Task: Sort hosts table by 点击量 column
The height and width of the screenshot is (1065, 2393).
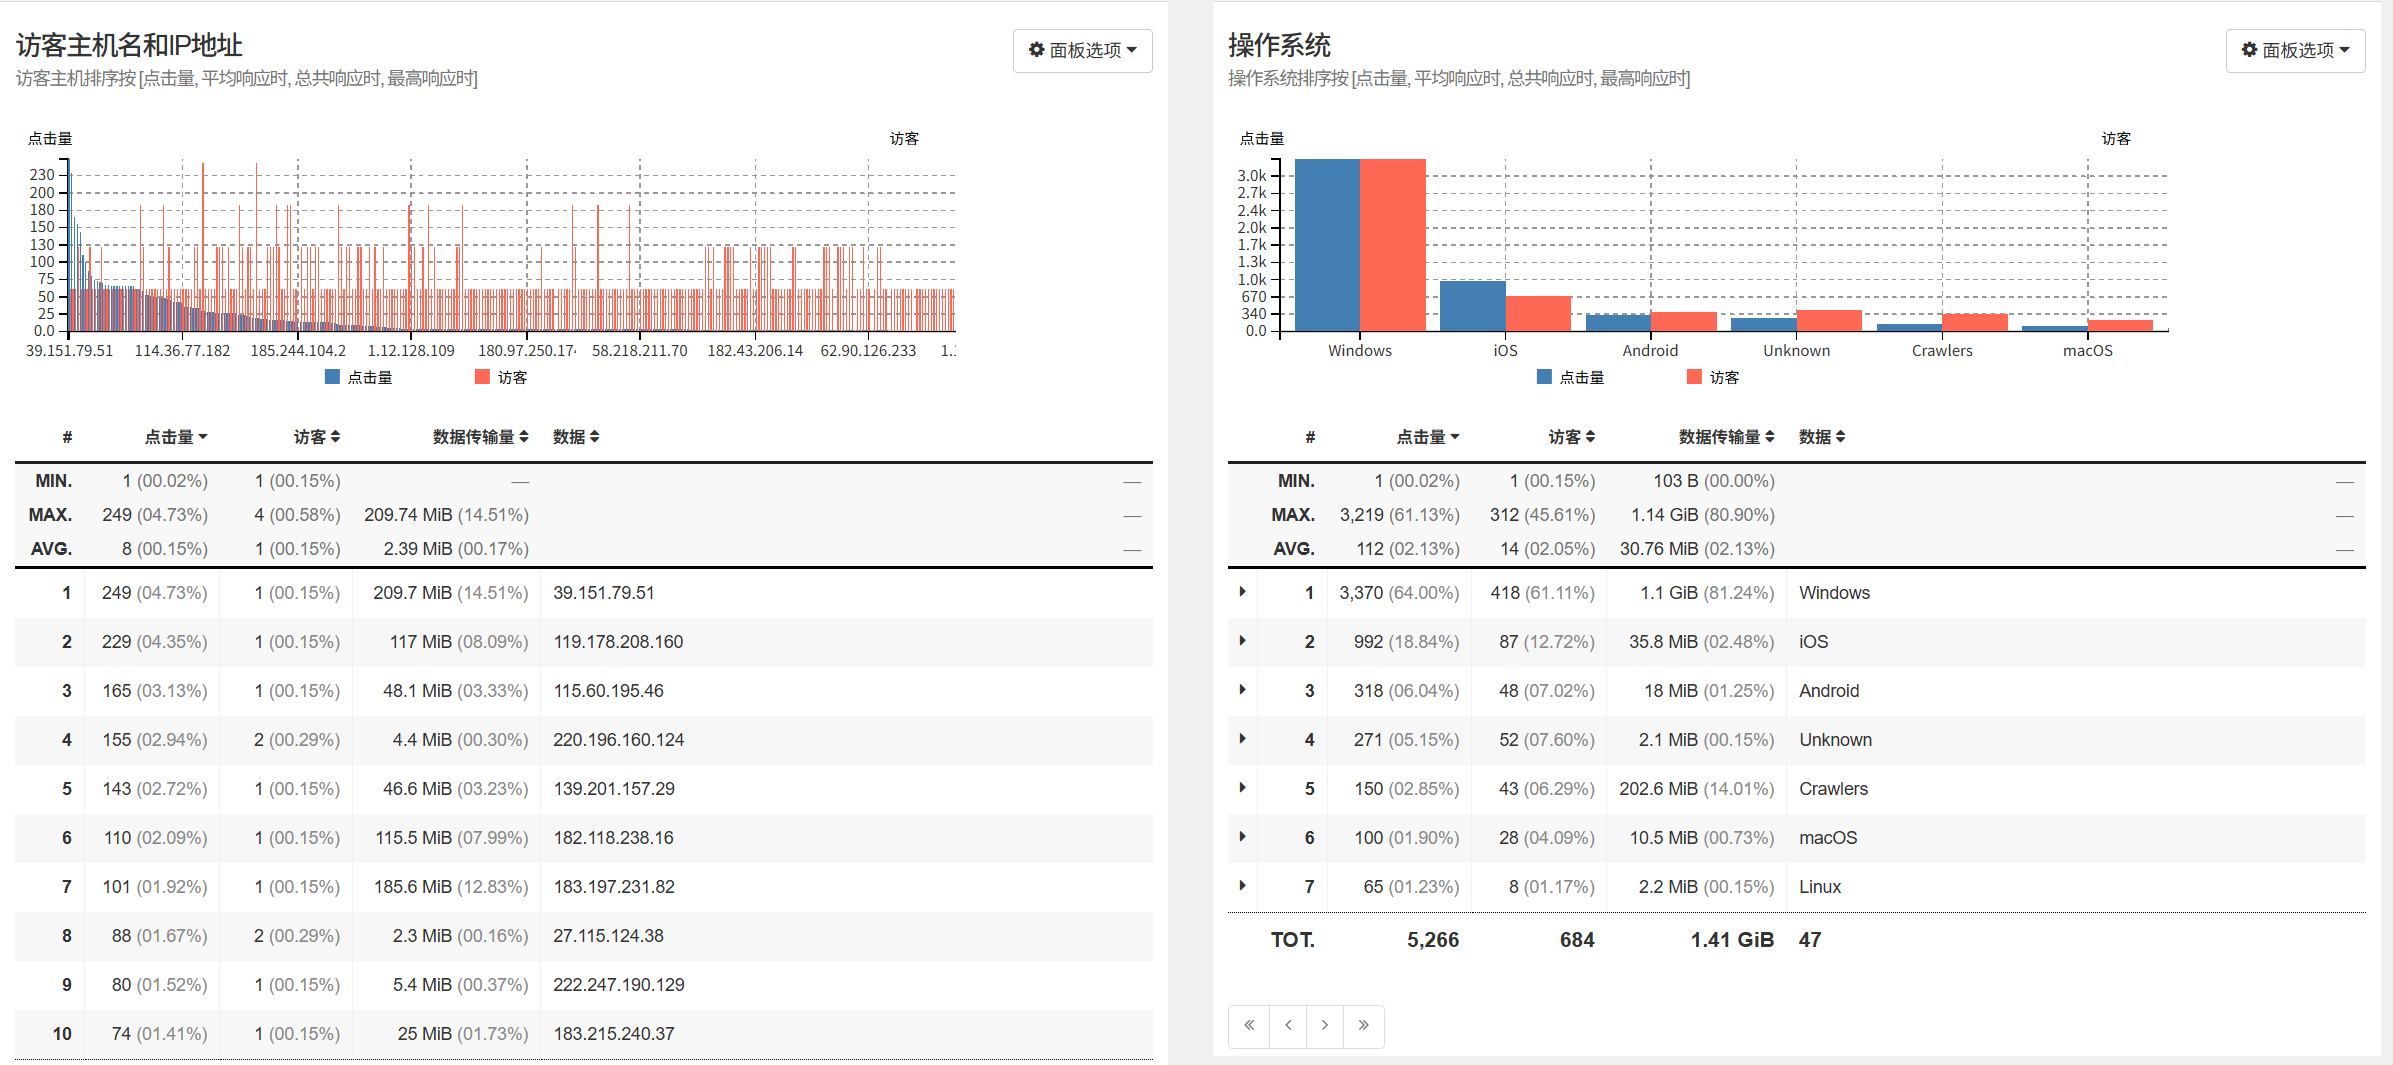Action: tap(176, 437)
